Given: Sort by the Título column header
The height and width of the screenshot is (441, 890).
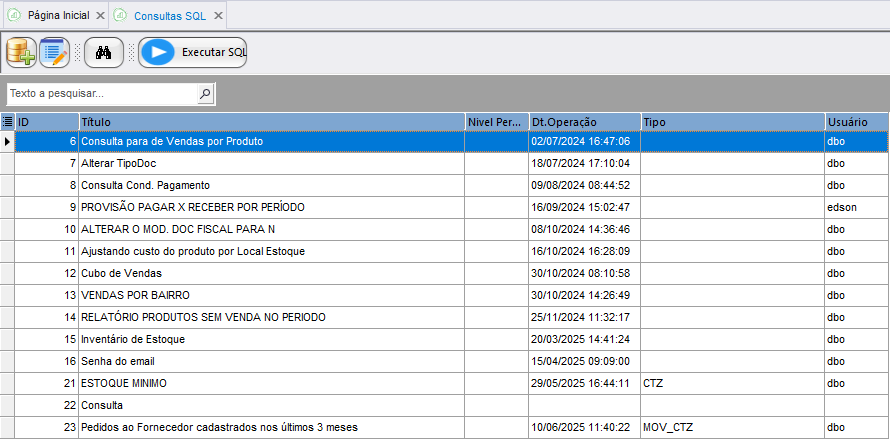Looking at the screenshot, I should (270, 121).
